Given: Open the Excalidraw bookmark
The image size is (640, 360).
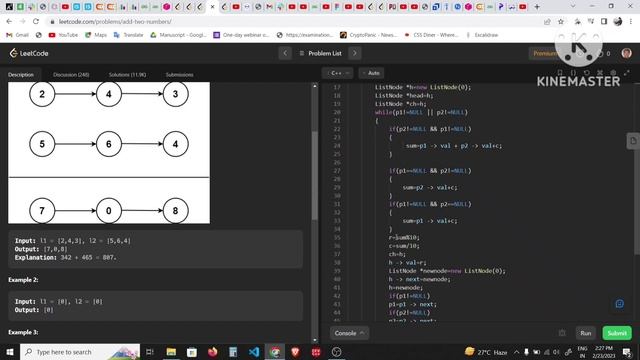Looking at the screenshot, I should tap(482, 35).
